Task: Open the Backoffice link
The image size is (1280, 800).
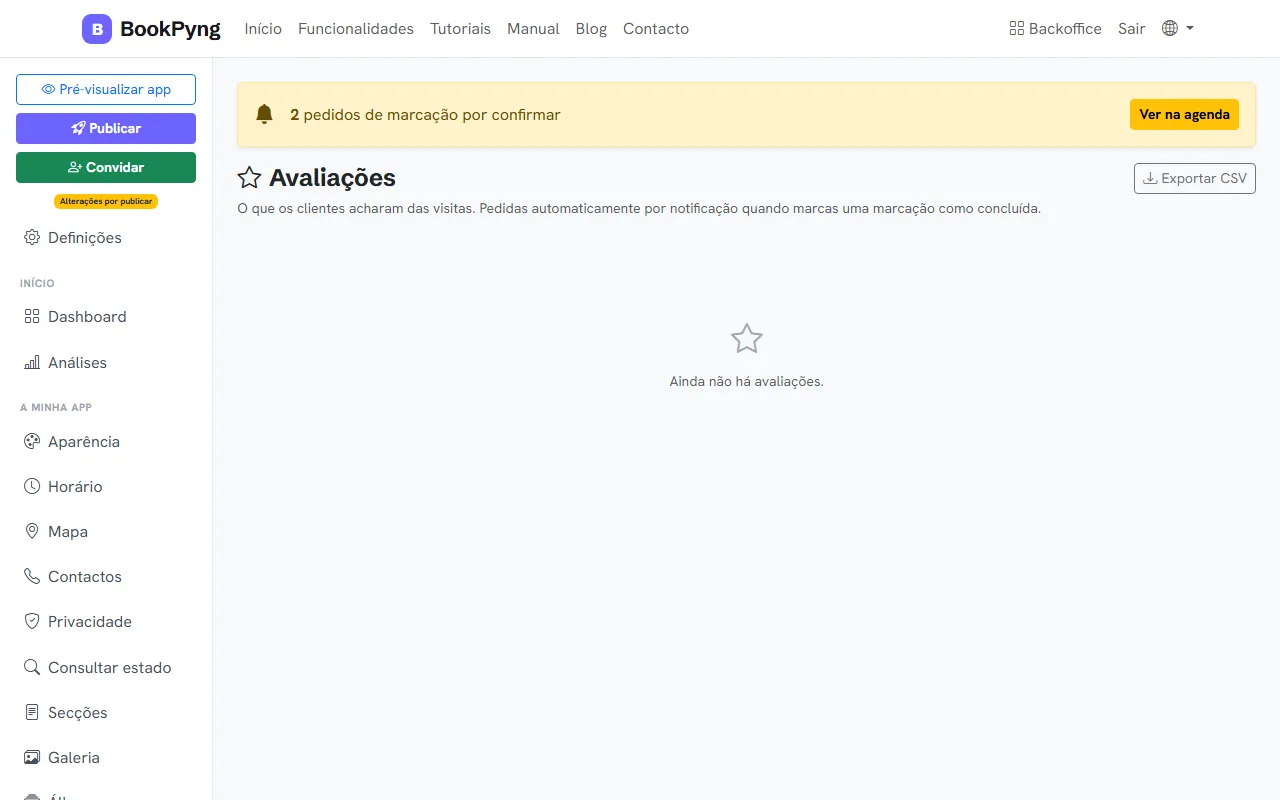Action: 1056,29
